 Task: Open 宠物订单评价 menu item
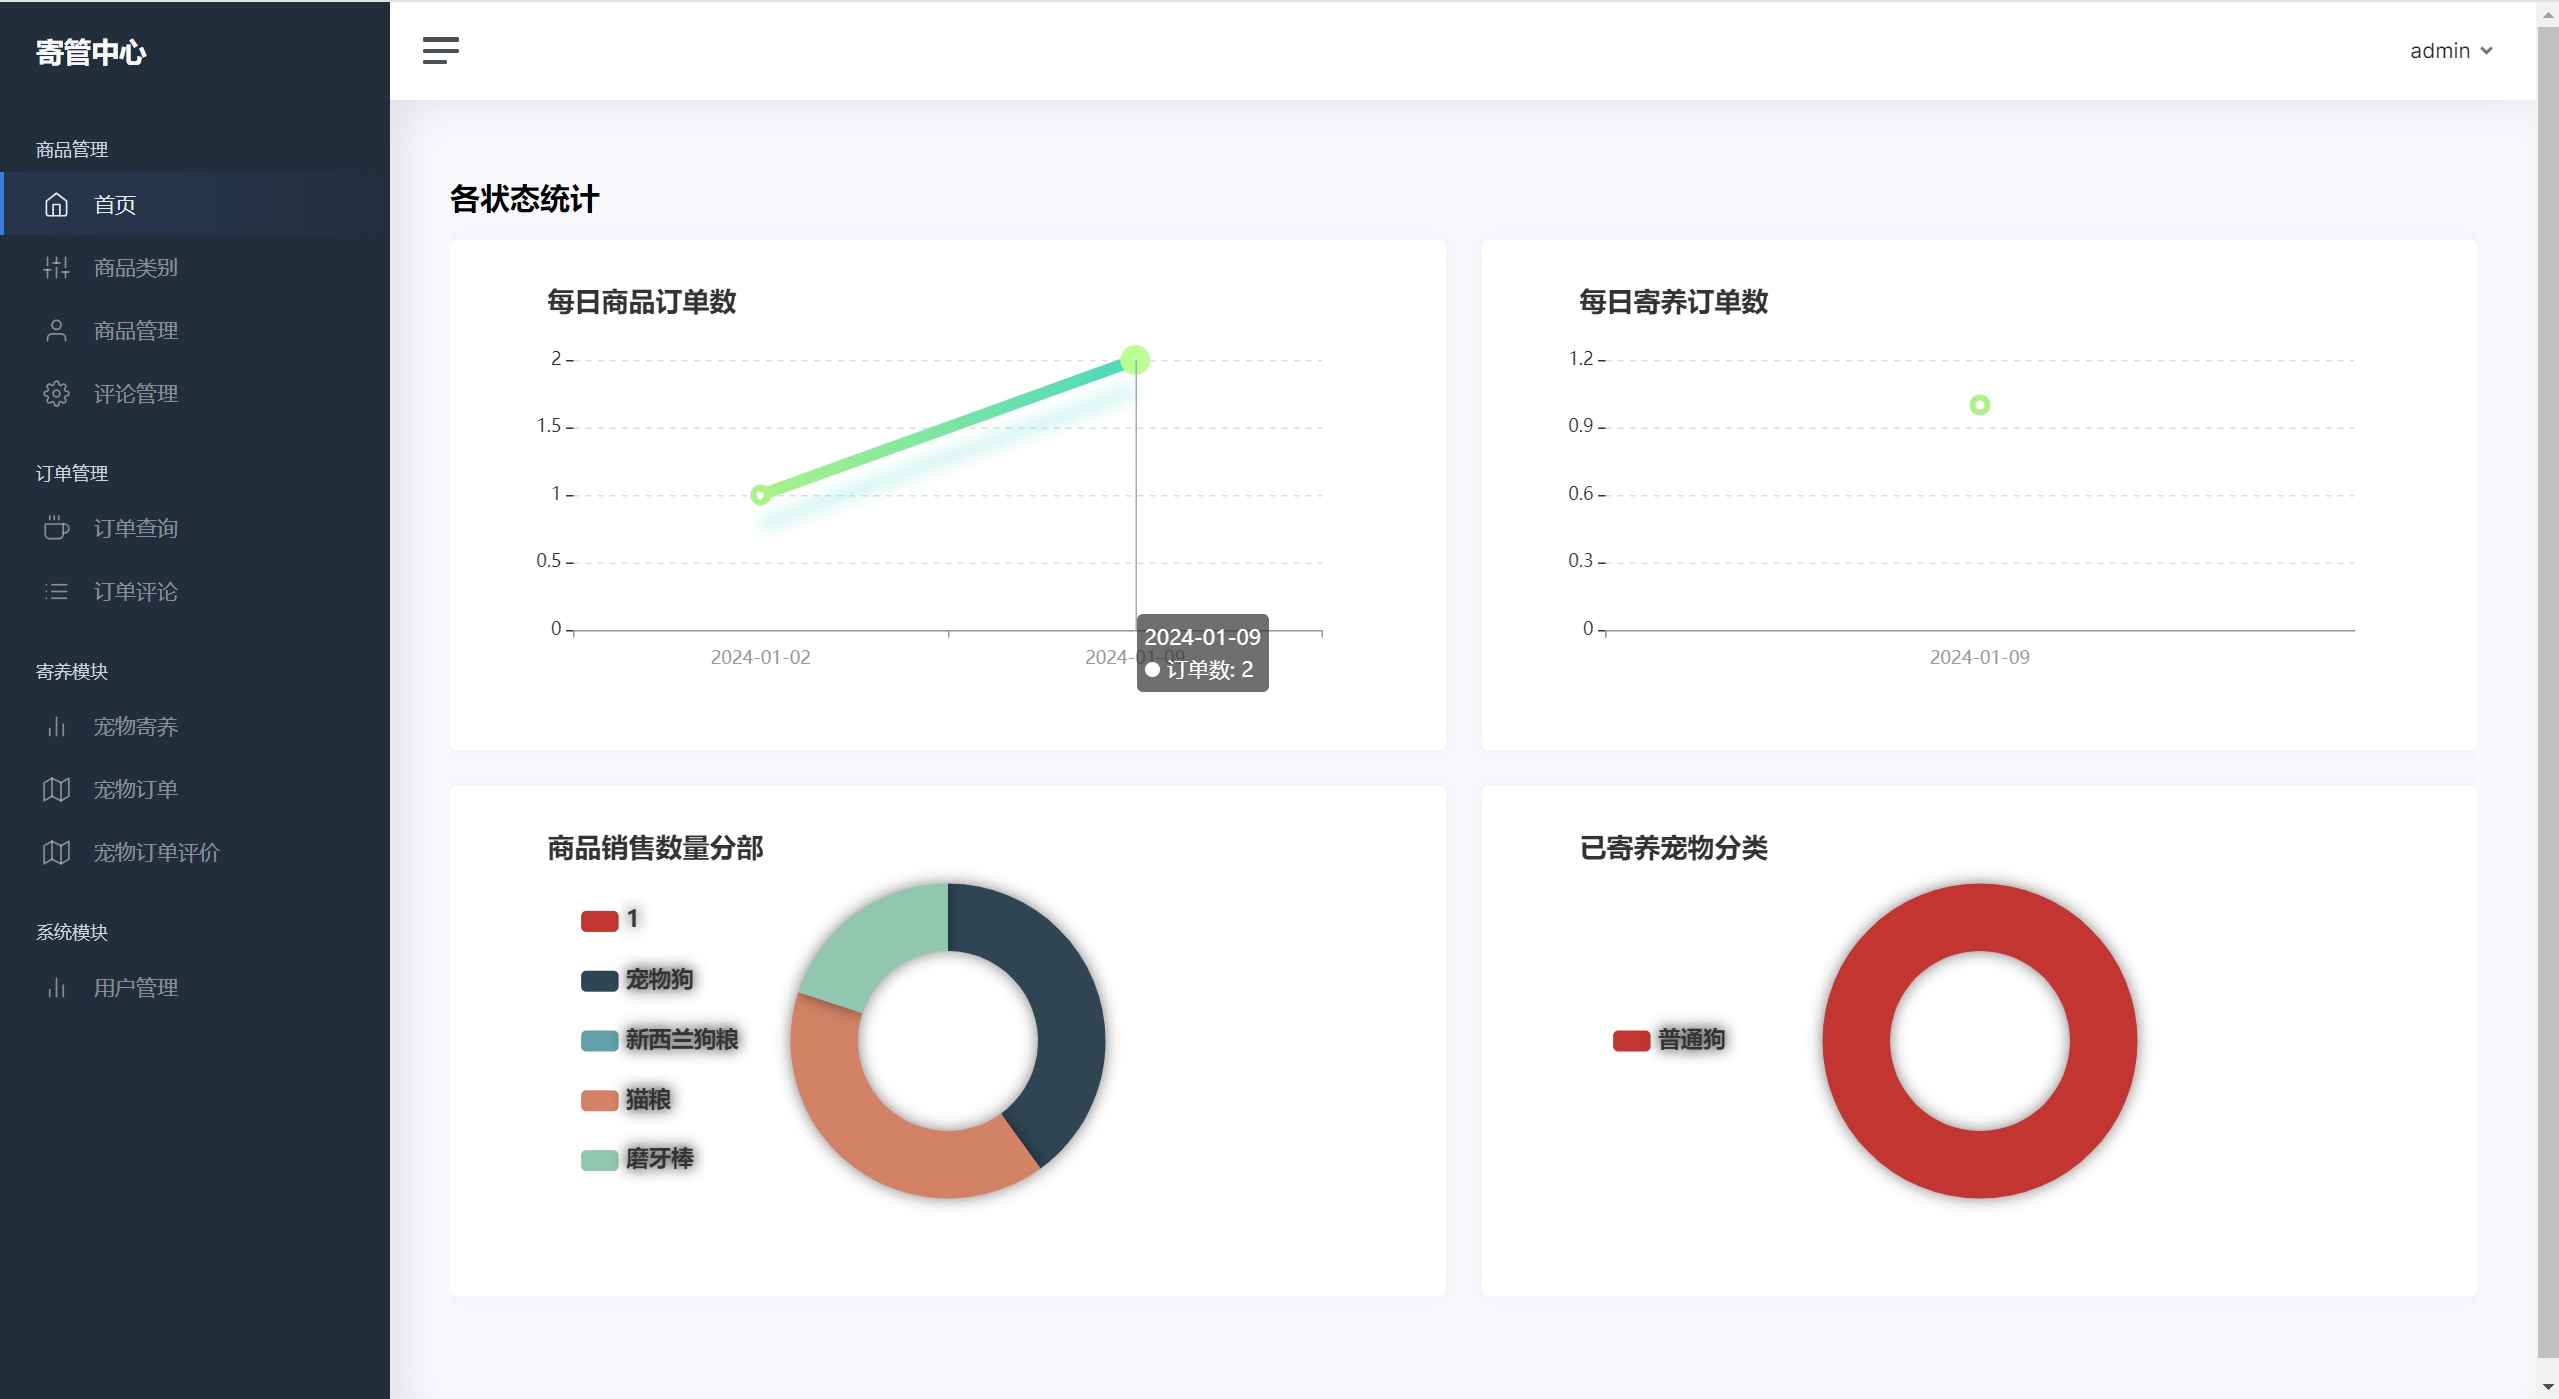pyautogui.click(x=156, y=853)
